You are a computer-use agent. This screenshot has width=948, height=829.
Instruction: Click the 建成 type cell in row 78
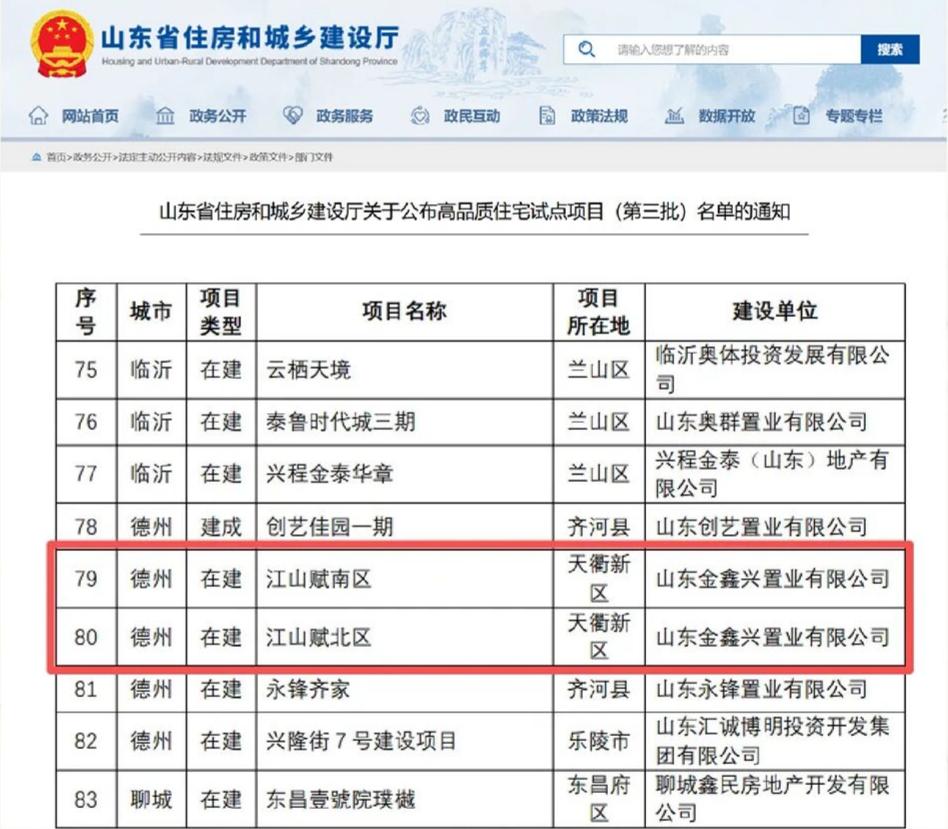coord(221,527)
